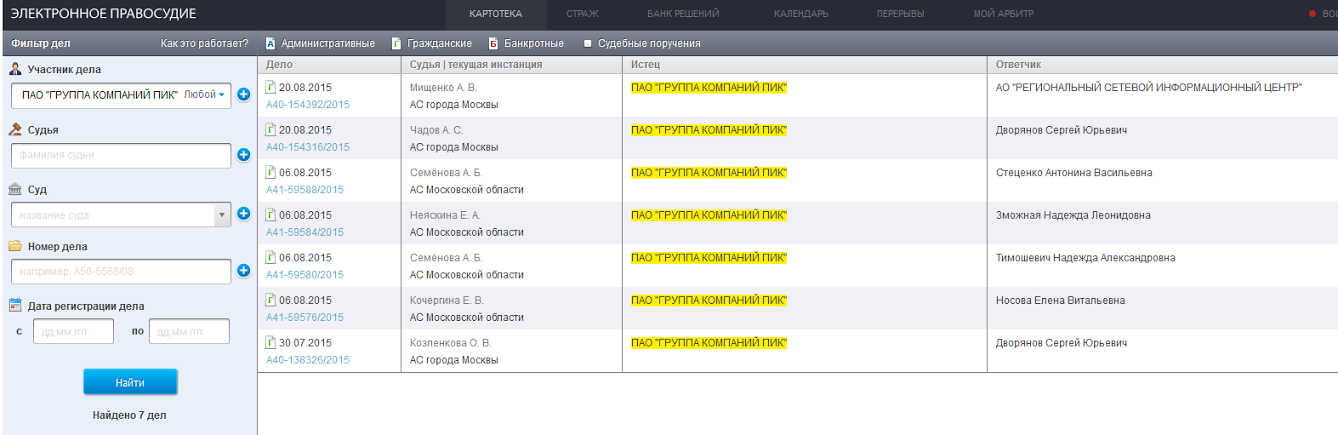The height and width of the screenshot is (435, 1338).
Task: Go to the КАЛЕНДАРЬ tab
Action: 801,14
